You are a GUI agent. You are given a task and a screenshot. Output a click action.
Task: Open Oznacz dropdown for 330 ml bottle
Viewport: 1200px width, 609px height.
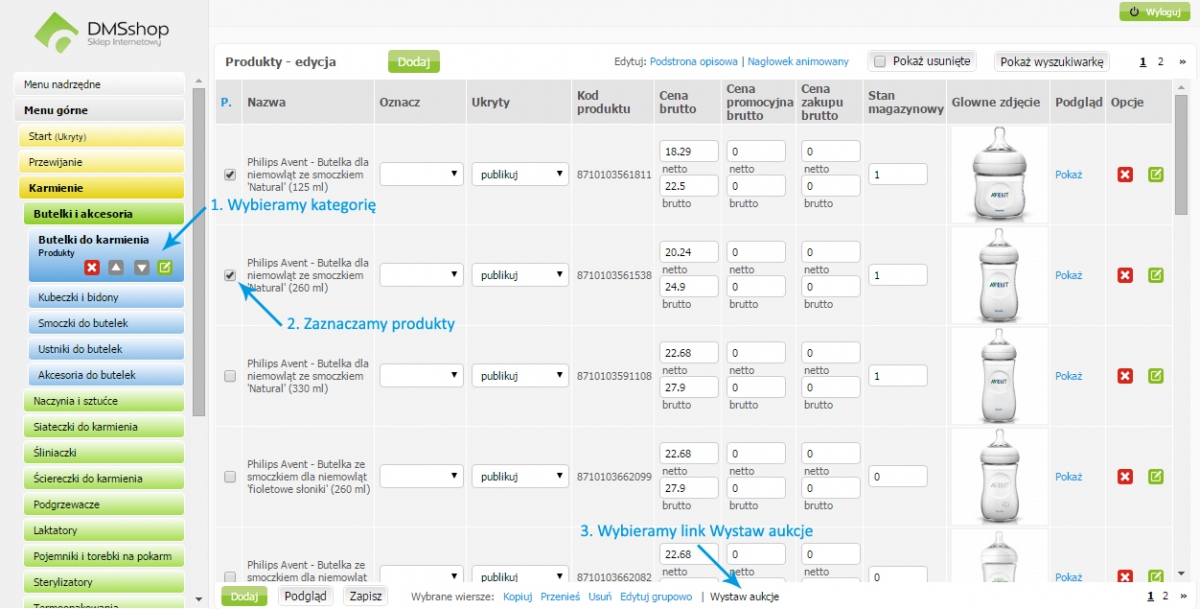[x=420, y=376]
